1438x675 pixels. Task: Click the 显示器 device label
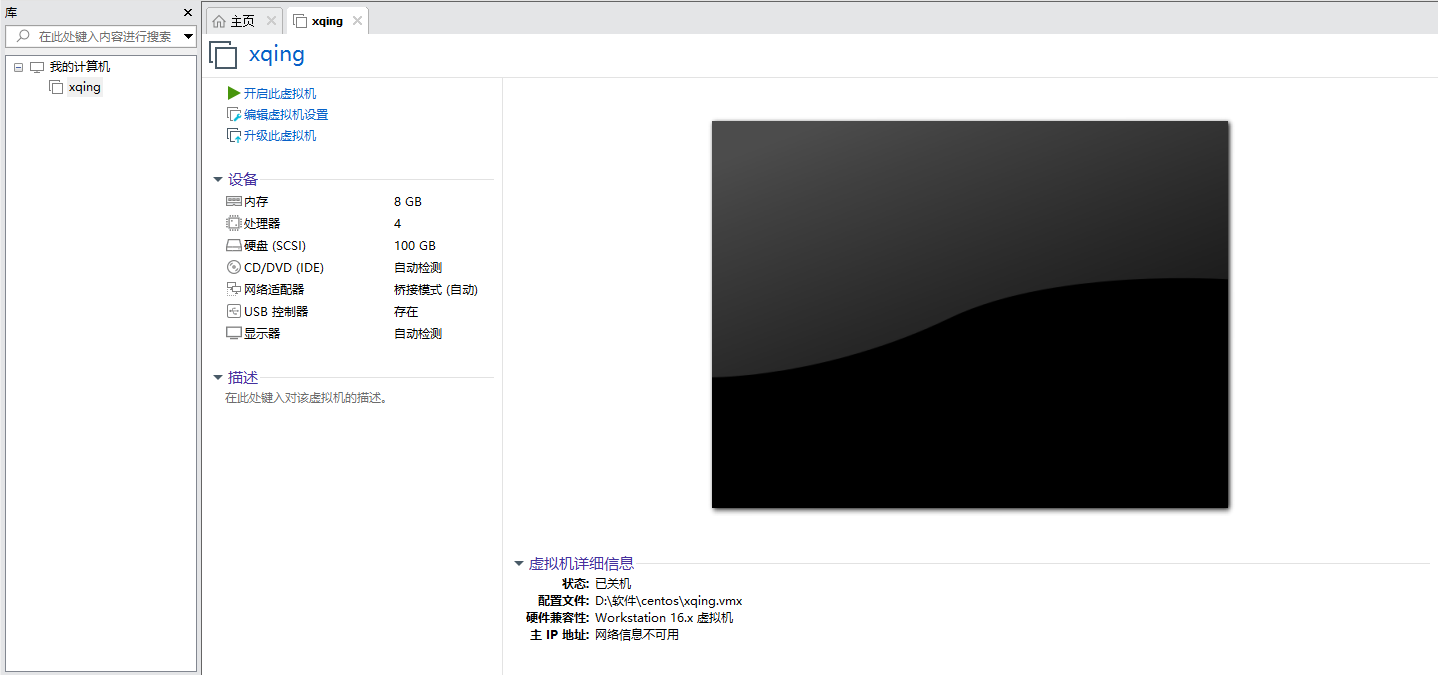[262, 333]
